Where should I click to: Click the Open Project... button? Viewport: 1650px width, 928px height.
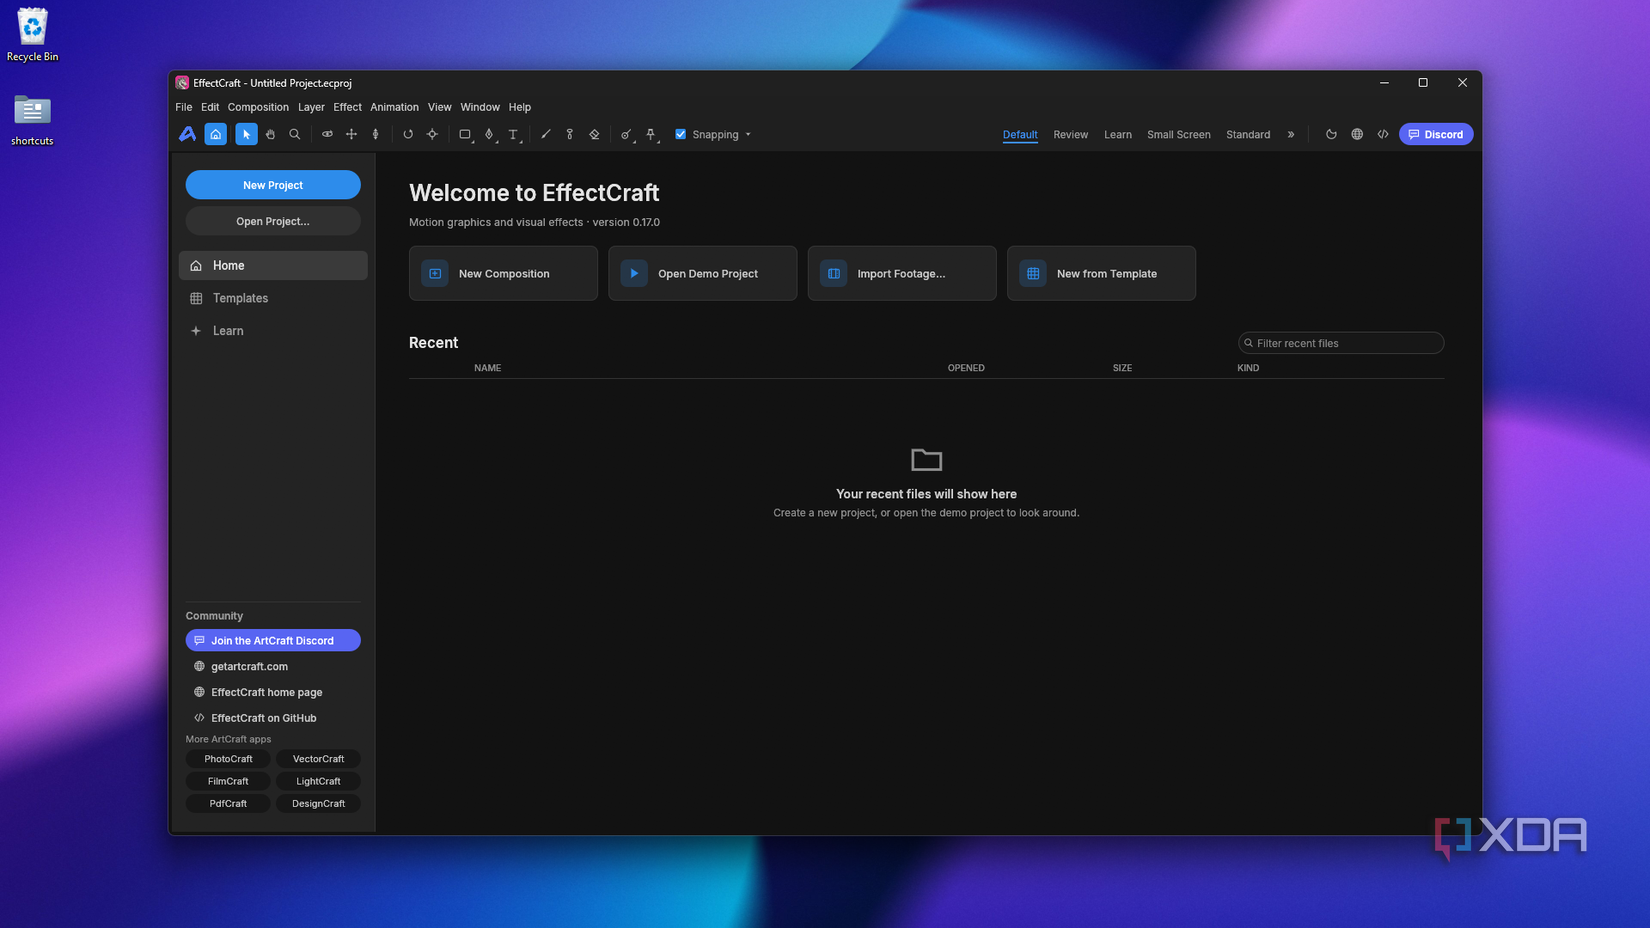pyautogui.click(x=273, y=221)
